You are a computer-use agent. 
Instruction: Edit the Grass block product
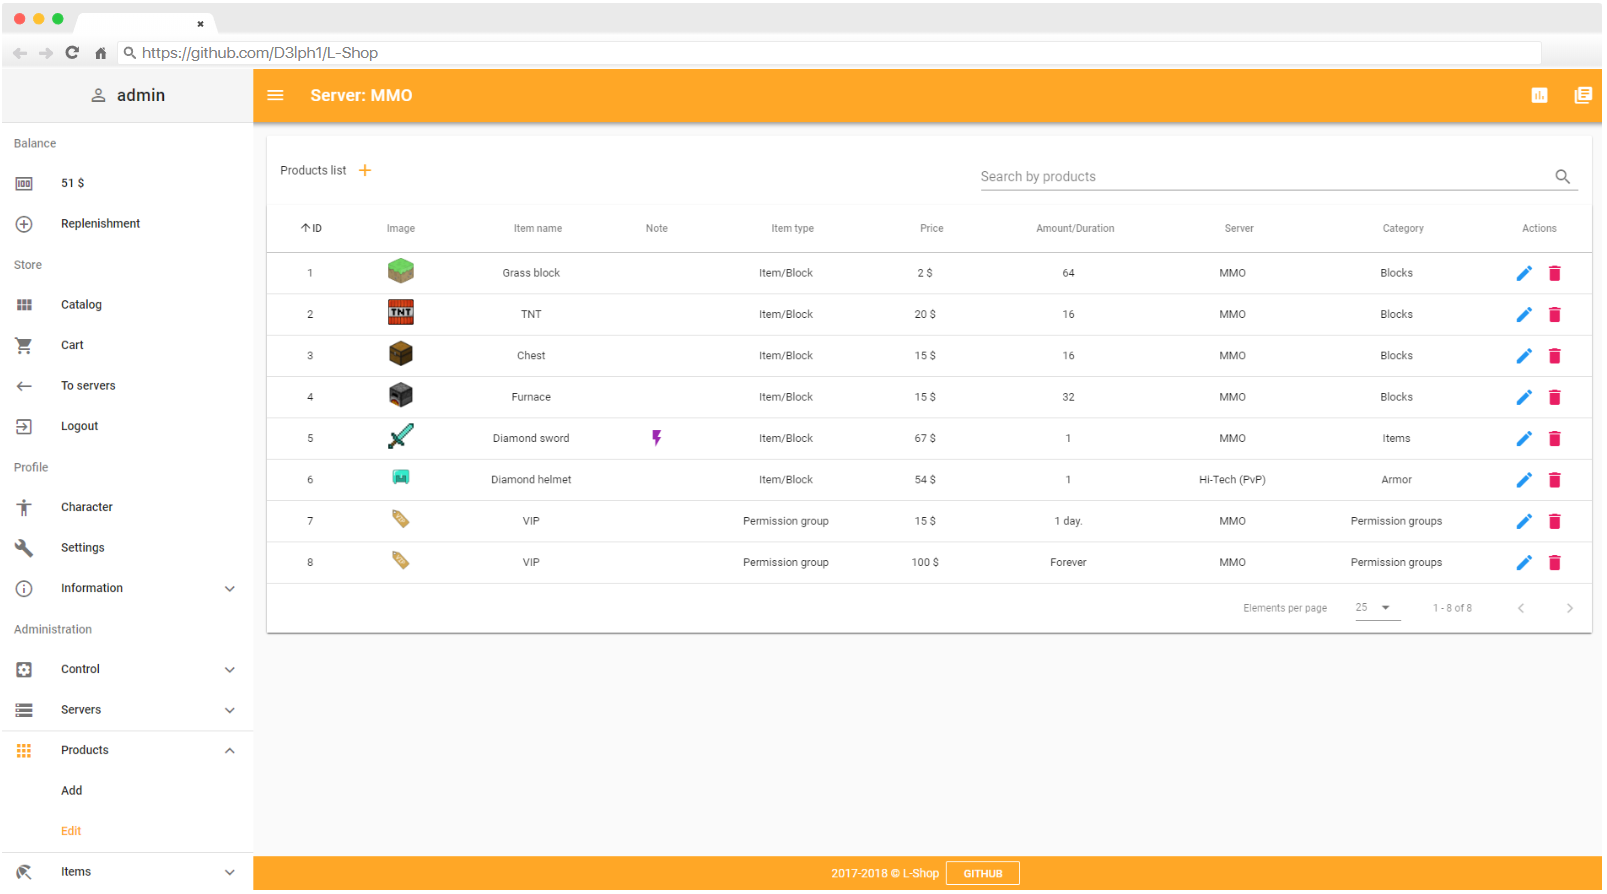[1524, 273]
